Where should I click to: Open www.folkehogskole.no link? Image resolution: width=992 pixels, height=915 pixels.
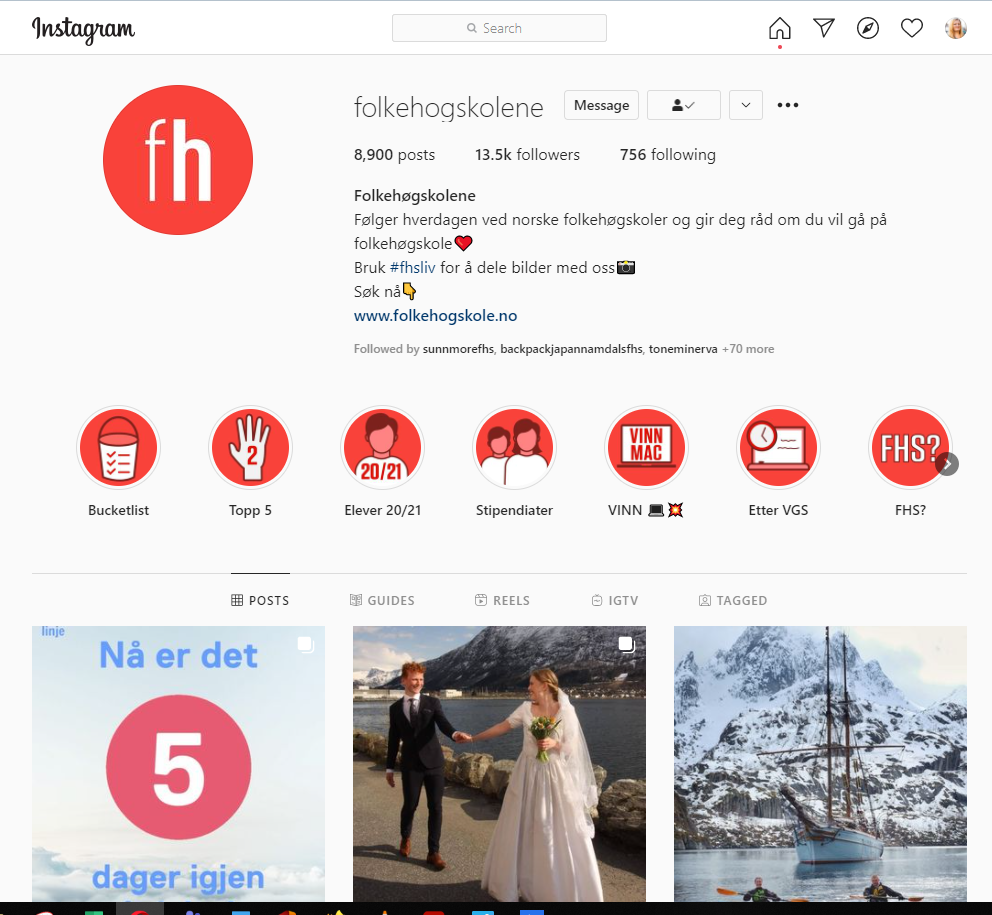point(435,316)
